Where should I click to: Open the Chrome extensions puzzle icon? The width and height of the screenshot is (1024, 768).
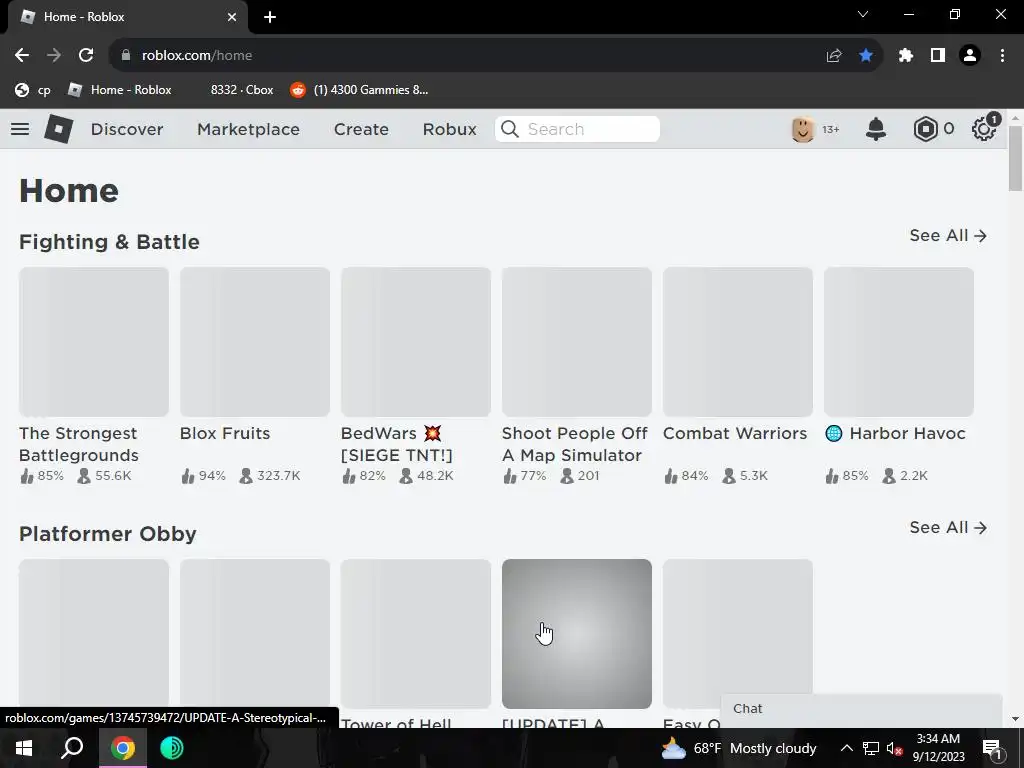pos(906,56)
